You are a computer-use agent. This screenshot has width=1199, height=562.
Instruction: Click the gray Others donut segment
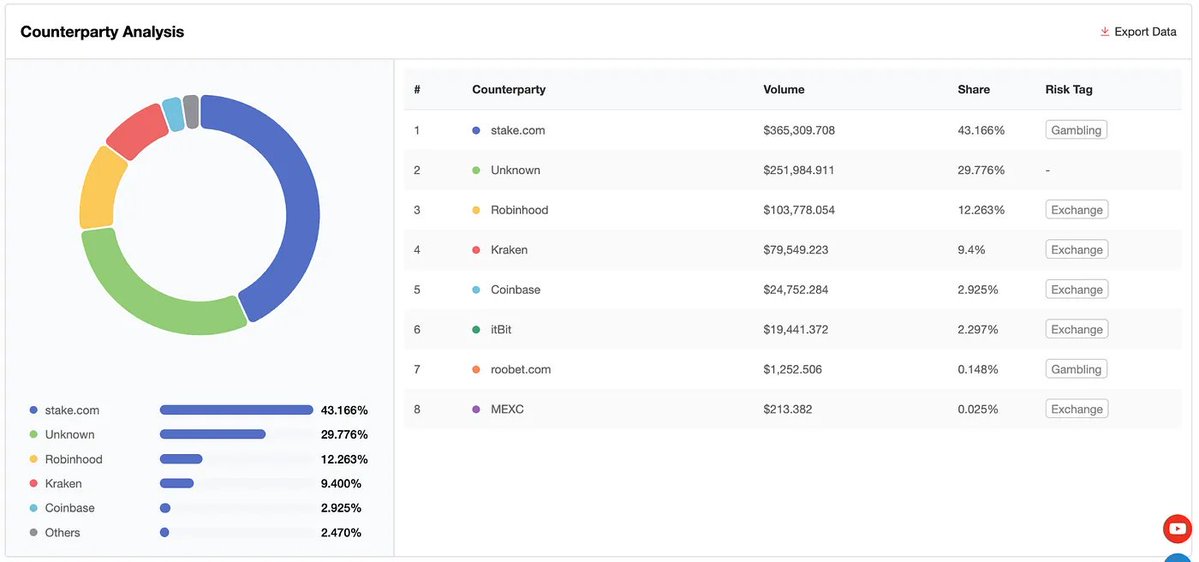coord(191,111)
